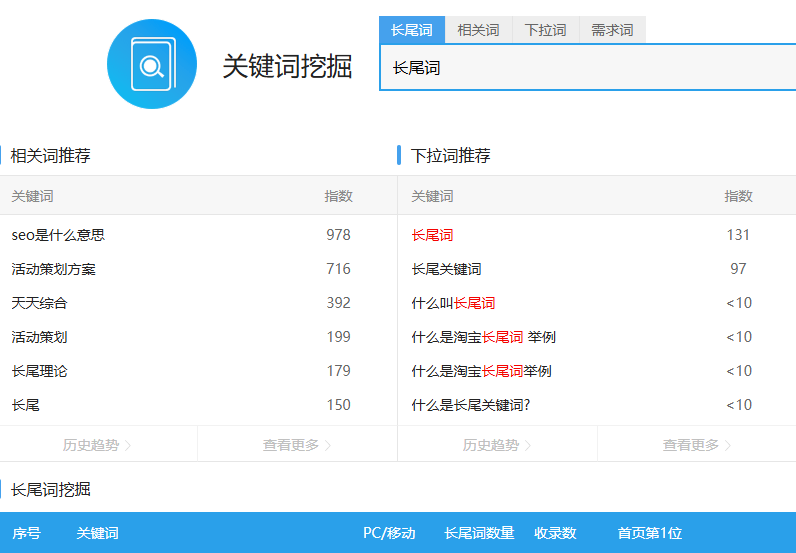The width and height of the screenshot is (796, 553).
Task: Click the keyword mining magnifier logo icon
Action: [152, 64]
